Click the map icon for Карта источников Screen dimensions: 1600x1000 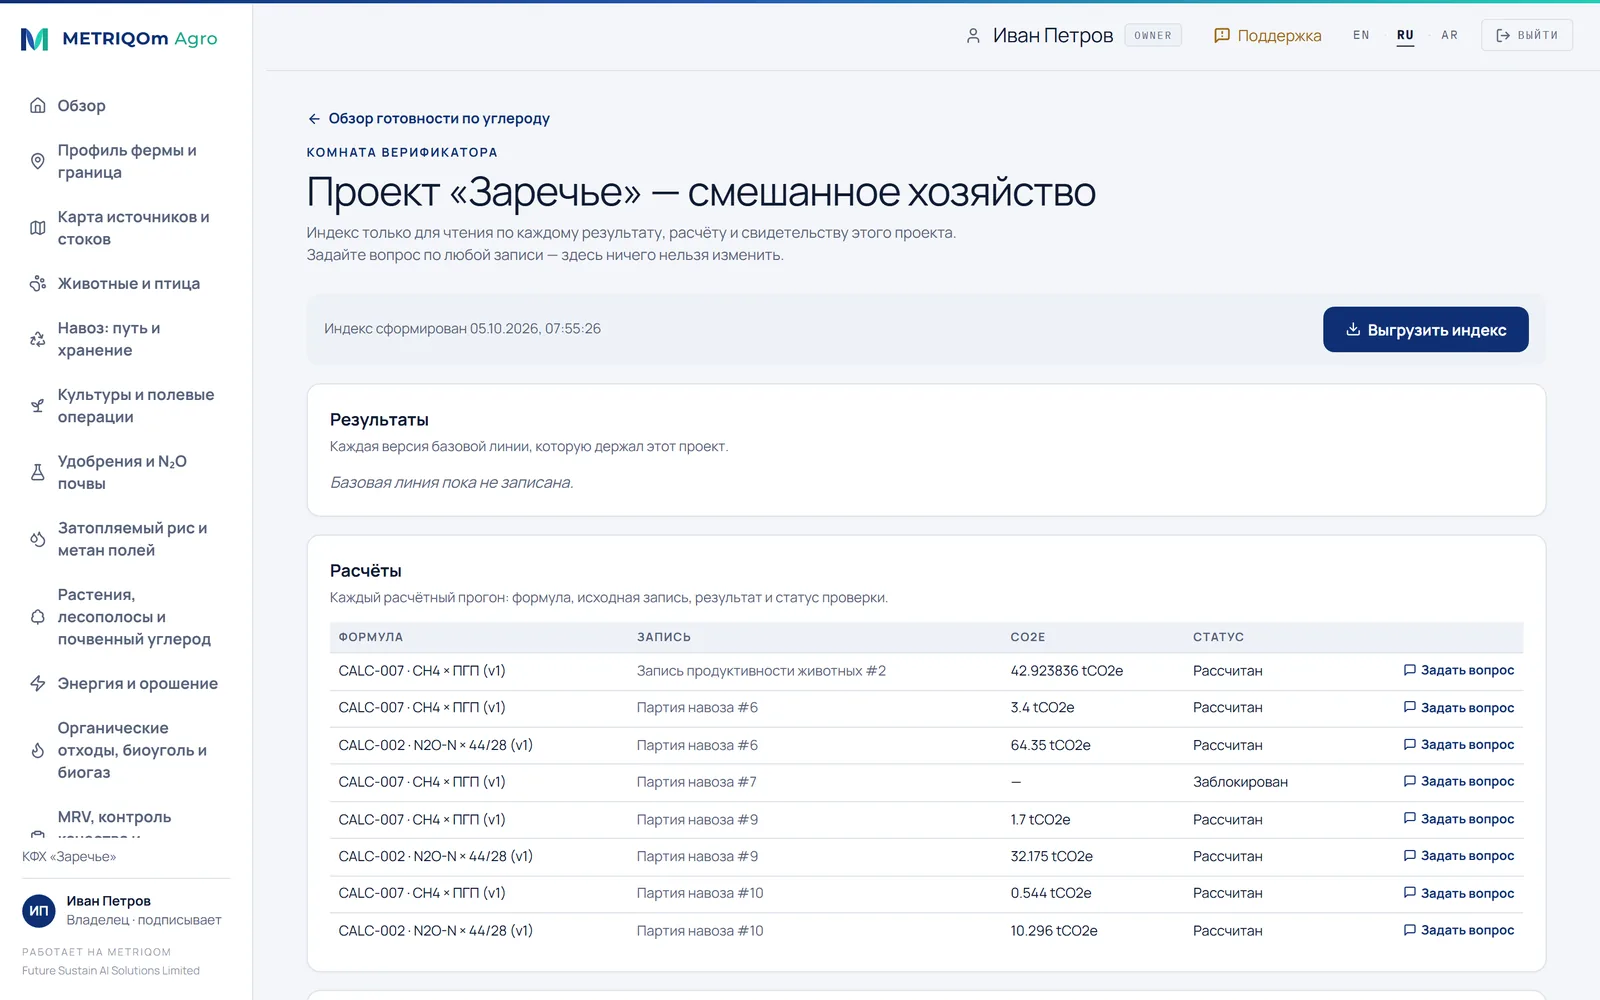coord(38,228)
